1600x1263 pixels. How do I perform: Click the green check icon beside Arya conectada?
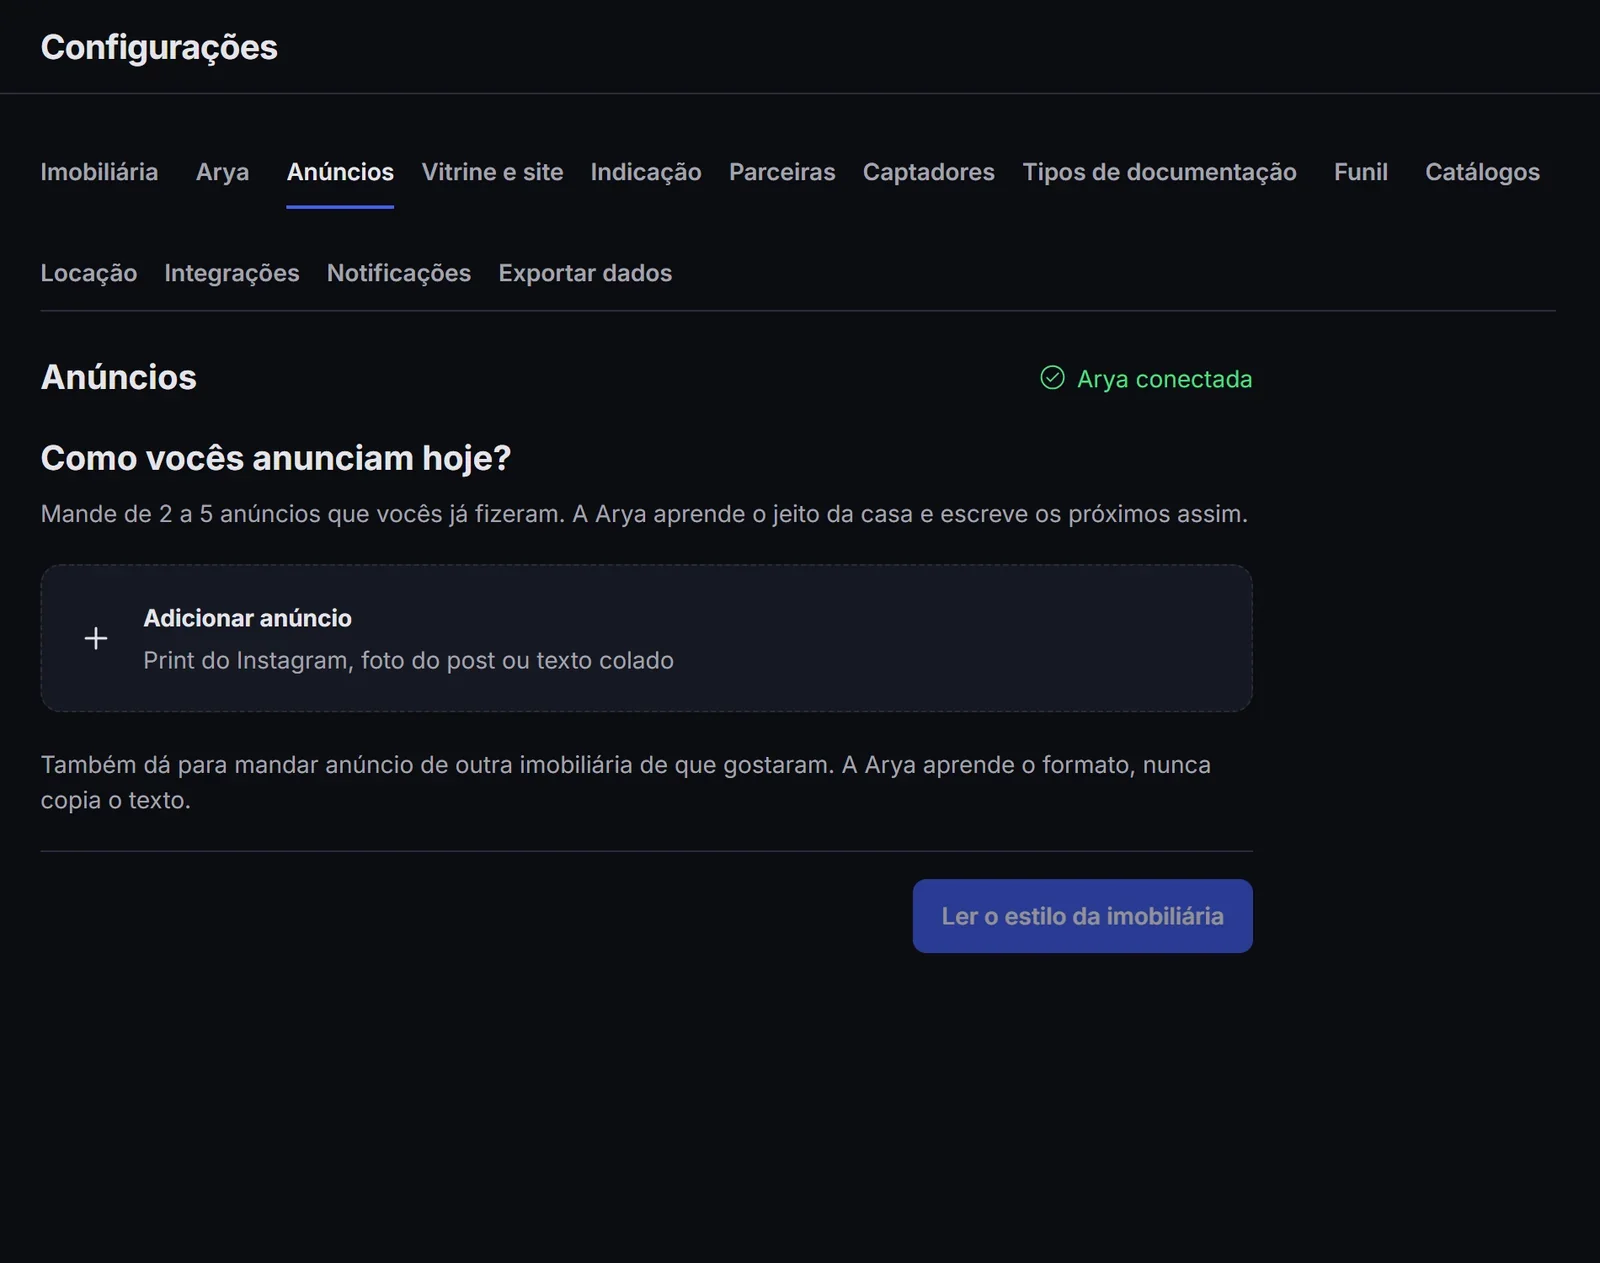point(1052,377)
